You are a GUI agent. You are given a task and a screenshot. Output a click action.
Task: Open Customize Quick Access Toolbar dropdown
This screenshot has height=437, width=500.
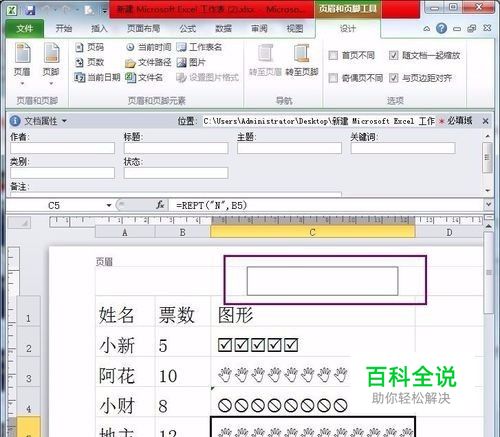pyautogui.click(x=105, y=11)
